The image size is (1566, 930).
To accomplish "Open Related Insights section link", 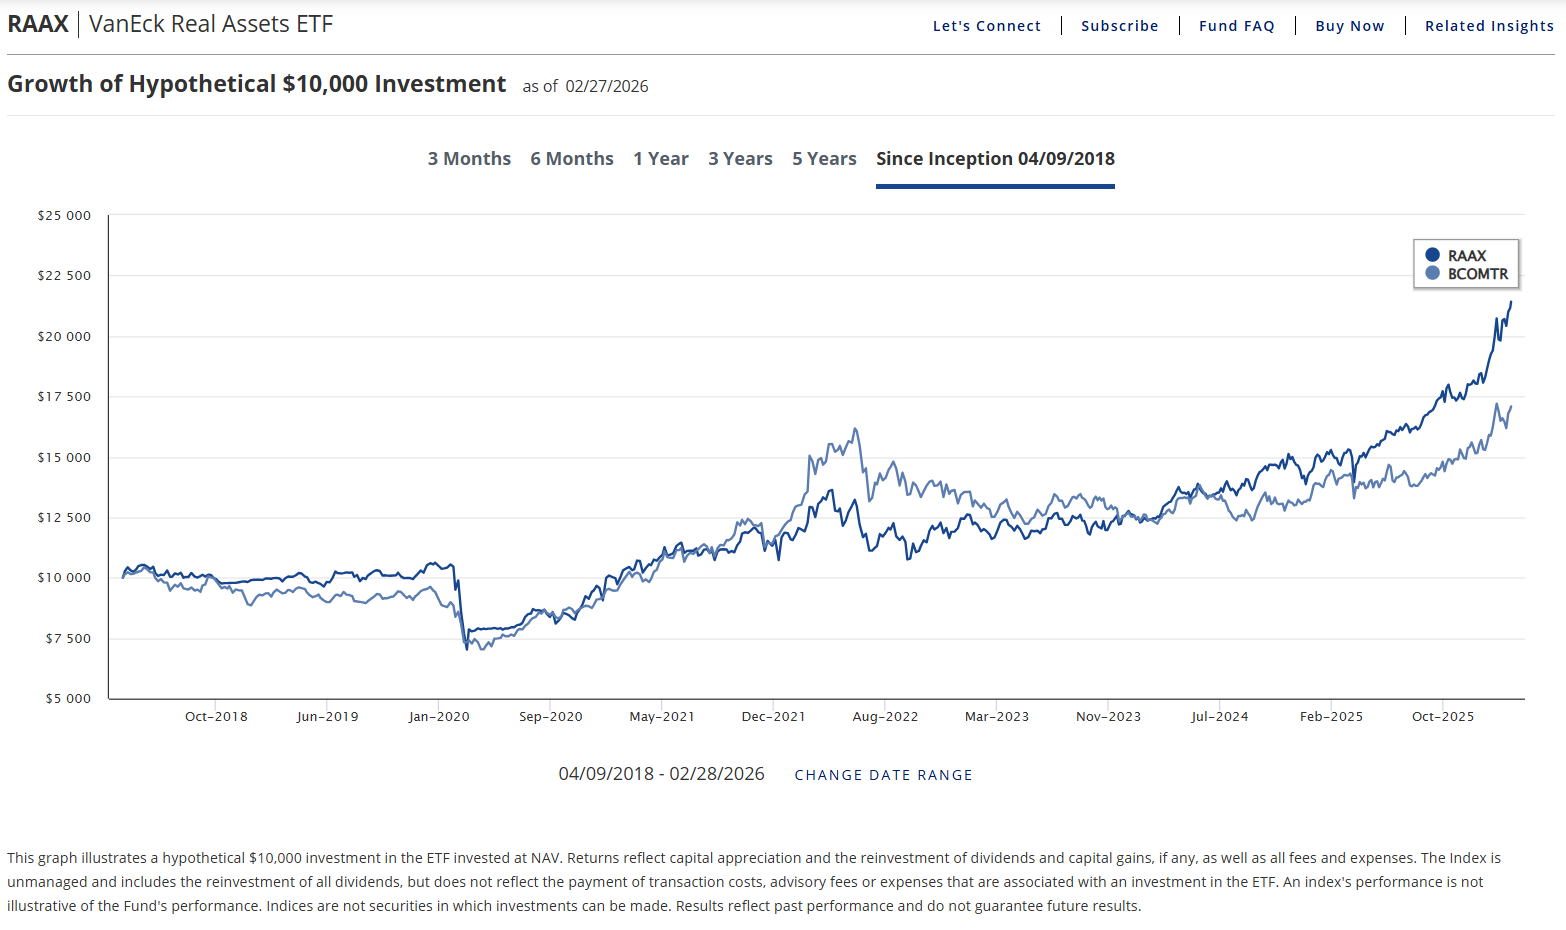I will [1489, 26].
